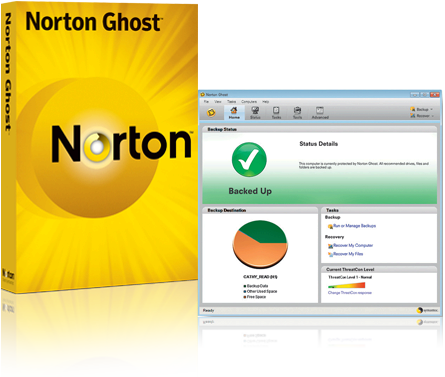445x377 pixels.
Task: Click the Backup quick action at top right
Action: (x=420, y=109)
